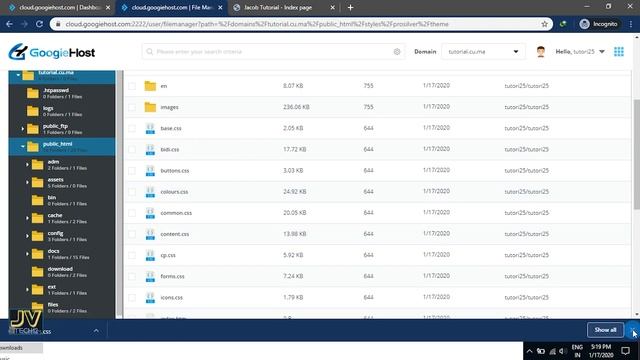Open download item options chevron
The height and width of the screenshot is (360, 640).
pyautogui.click(x=96, y=331)
